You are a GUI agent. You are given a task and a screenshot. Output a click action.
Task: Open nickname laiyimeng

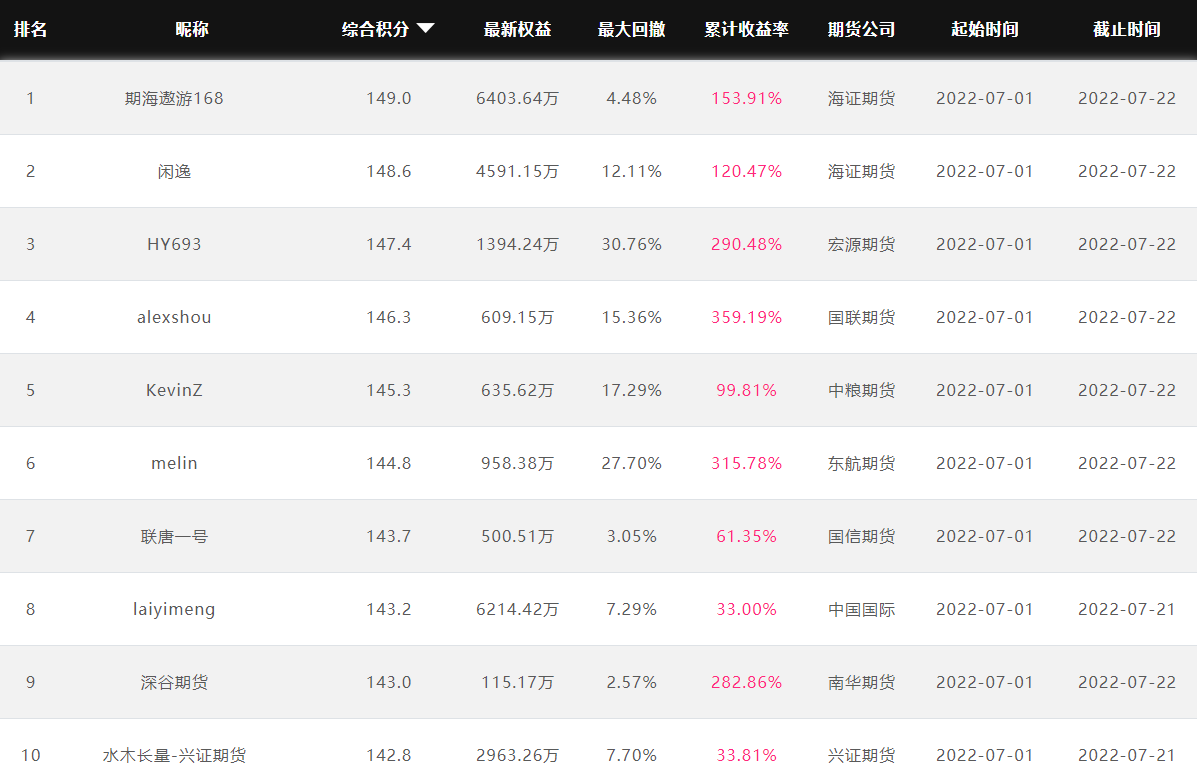coord(174,609)
